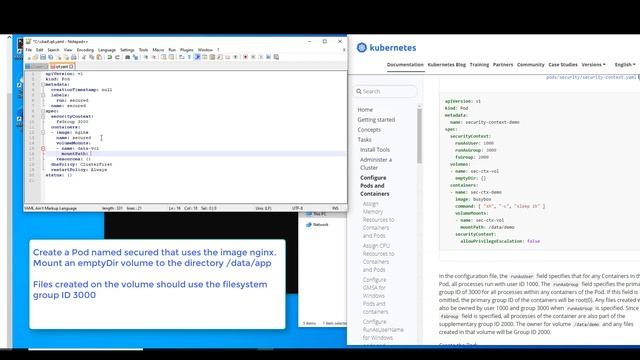Click the Save All icon in Notepad++ toolbar
Screen dimensions: 640x360
coord(51,57)
